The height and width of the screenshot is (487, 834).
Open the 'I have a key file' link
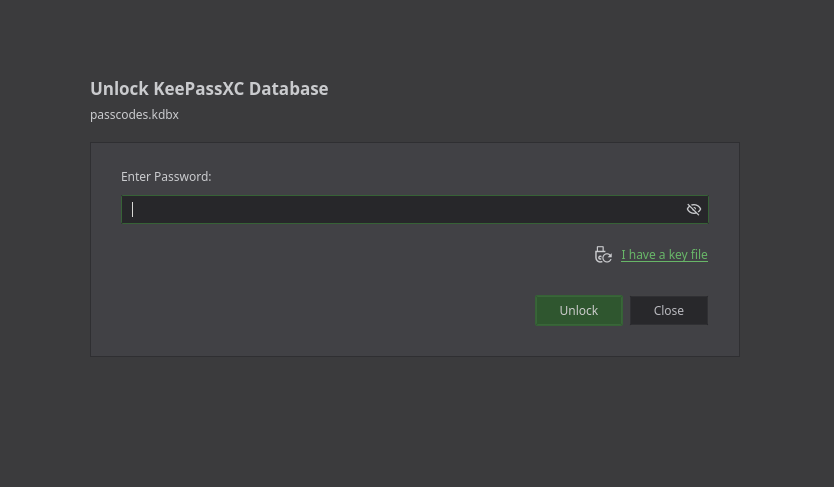[x=664, y=255]
